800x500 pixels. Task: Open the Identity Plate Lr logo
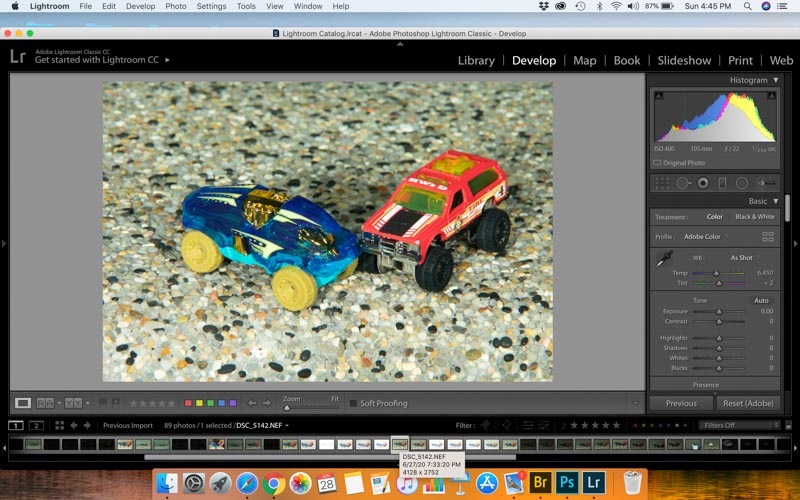(18, 56)
